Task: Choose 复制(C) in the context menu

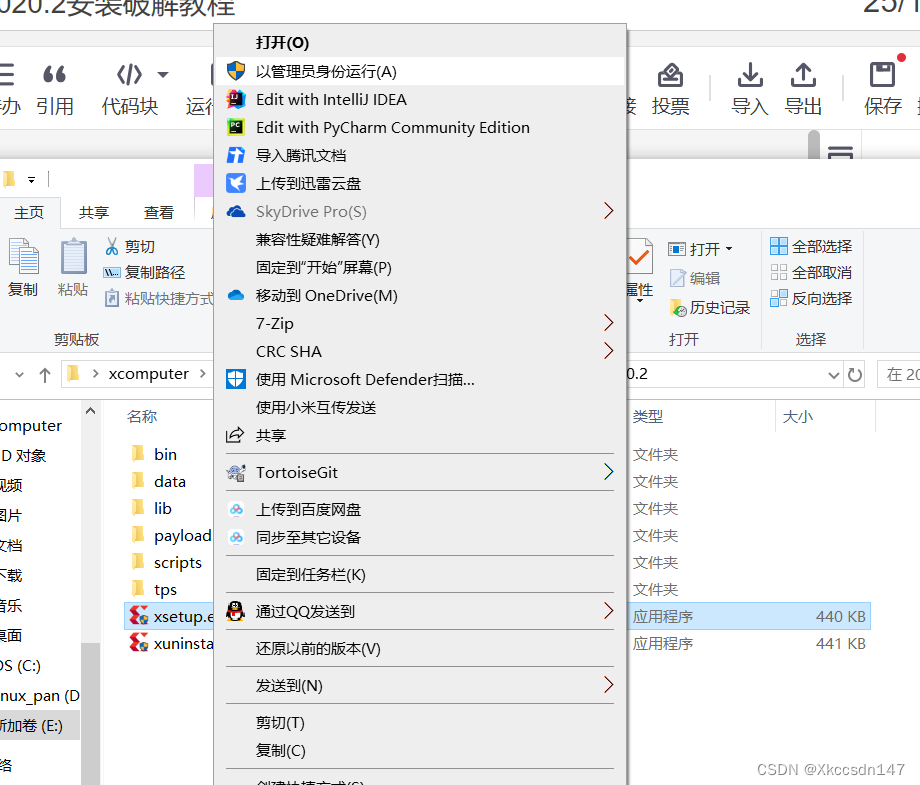Action: coord(420,750)
